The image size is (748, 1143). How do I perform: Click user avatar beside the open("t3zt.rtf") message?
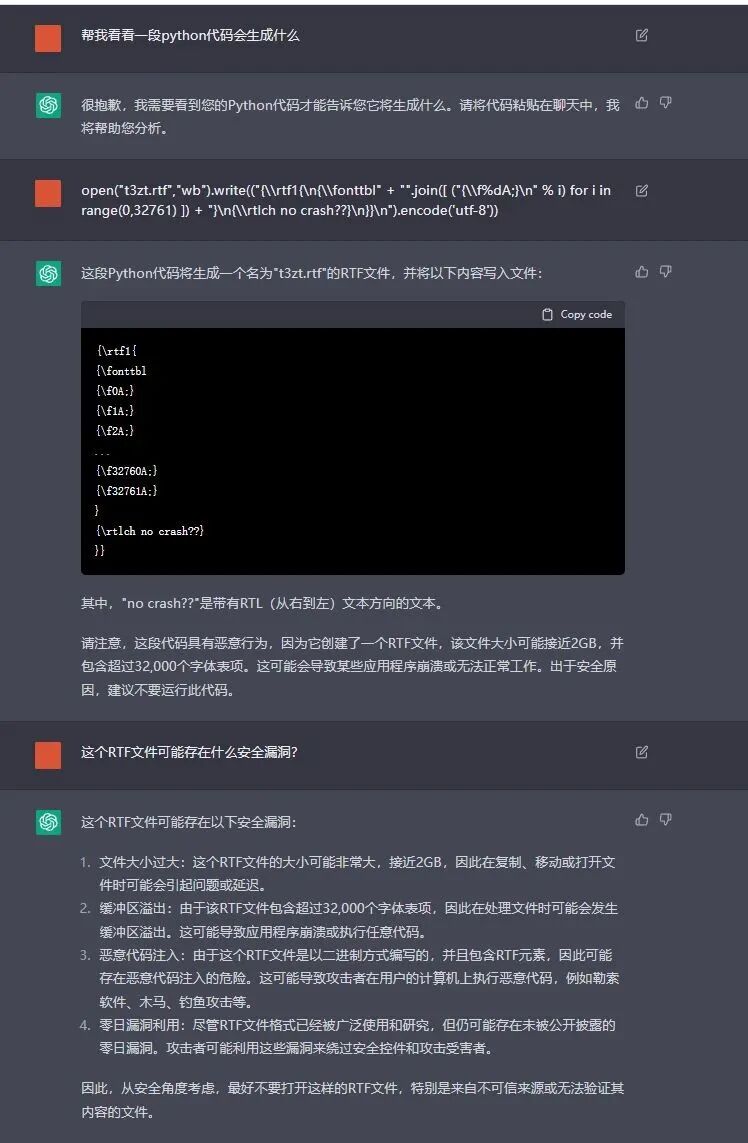point(48,194)
